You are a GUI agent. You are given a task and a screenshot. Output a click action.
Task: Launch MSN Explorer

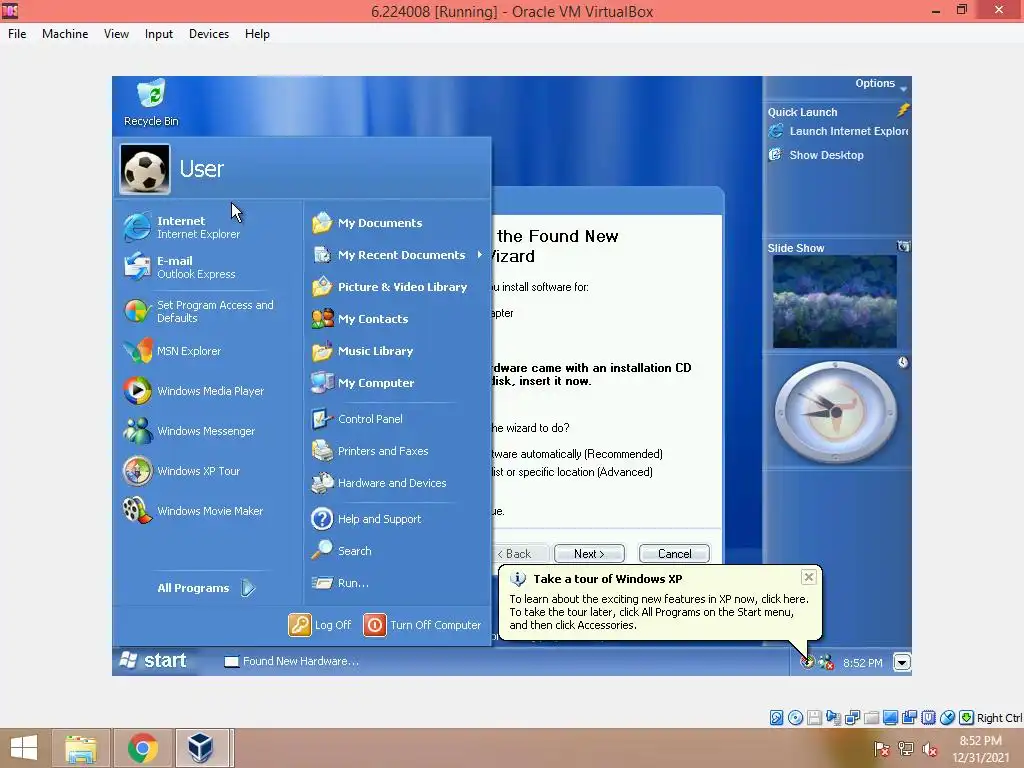tap(172, 351)
